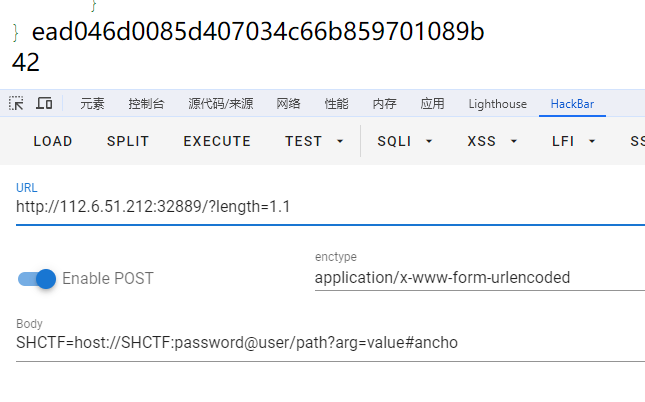The height and width of the screenshot is (402, 645).
Task: Open the SQLI dropdown
Action: (x=405, y=141)
